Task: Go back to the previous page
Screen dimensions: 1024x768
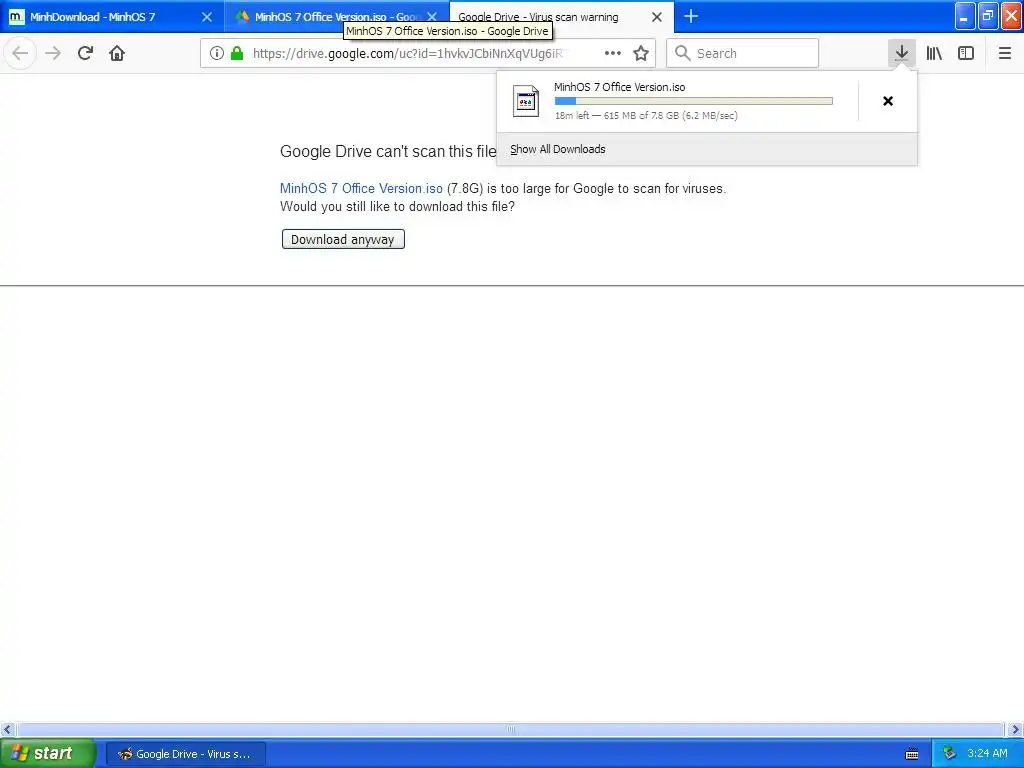Action: coord(20,53)
